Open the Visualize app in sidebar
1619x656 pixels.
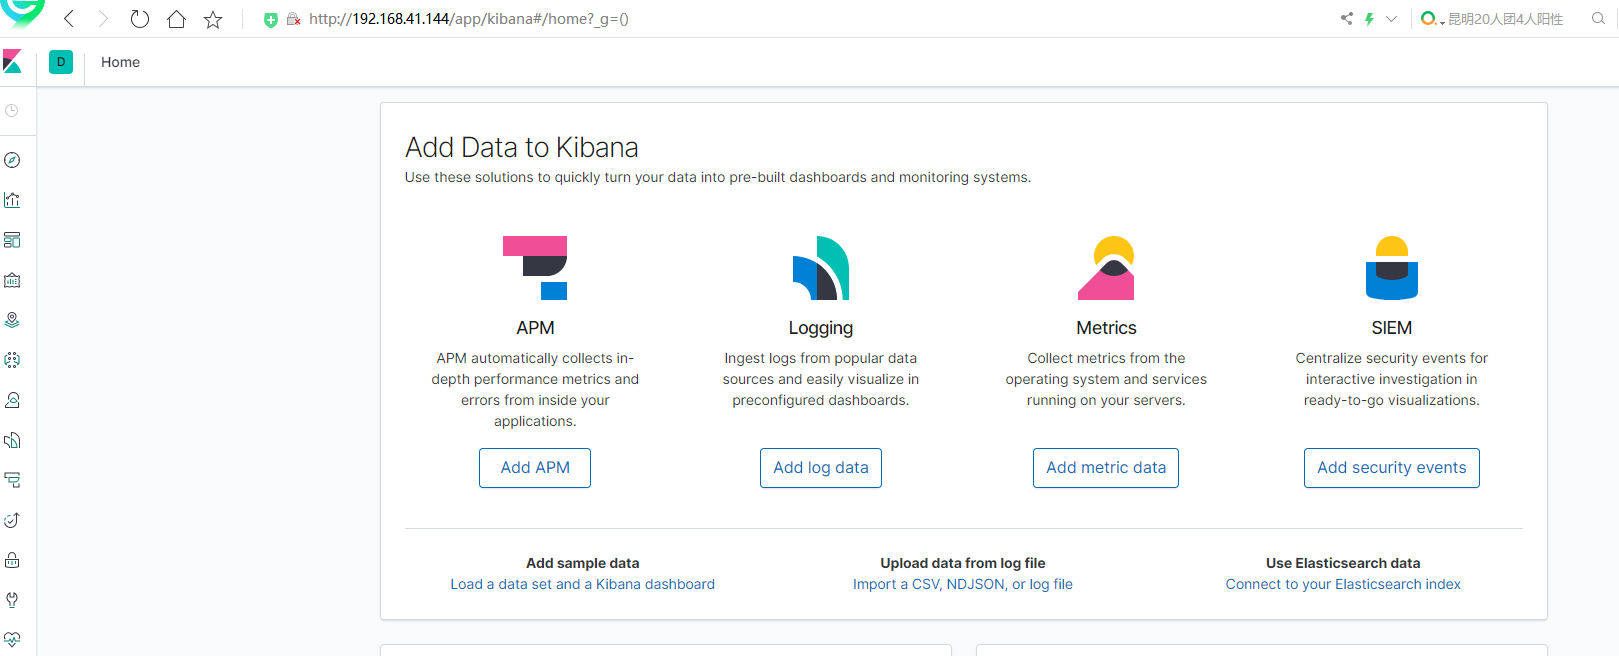[12, 200]
